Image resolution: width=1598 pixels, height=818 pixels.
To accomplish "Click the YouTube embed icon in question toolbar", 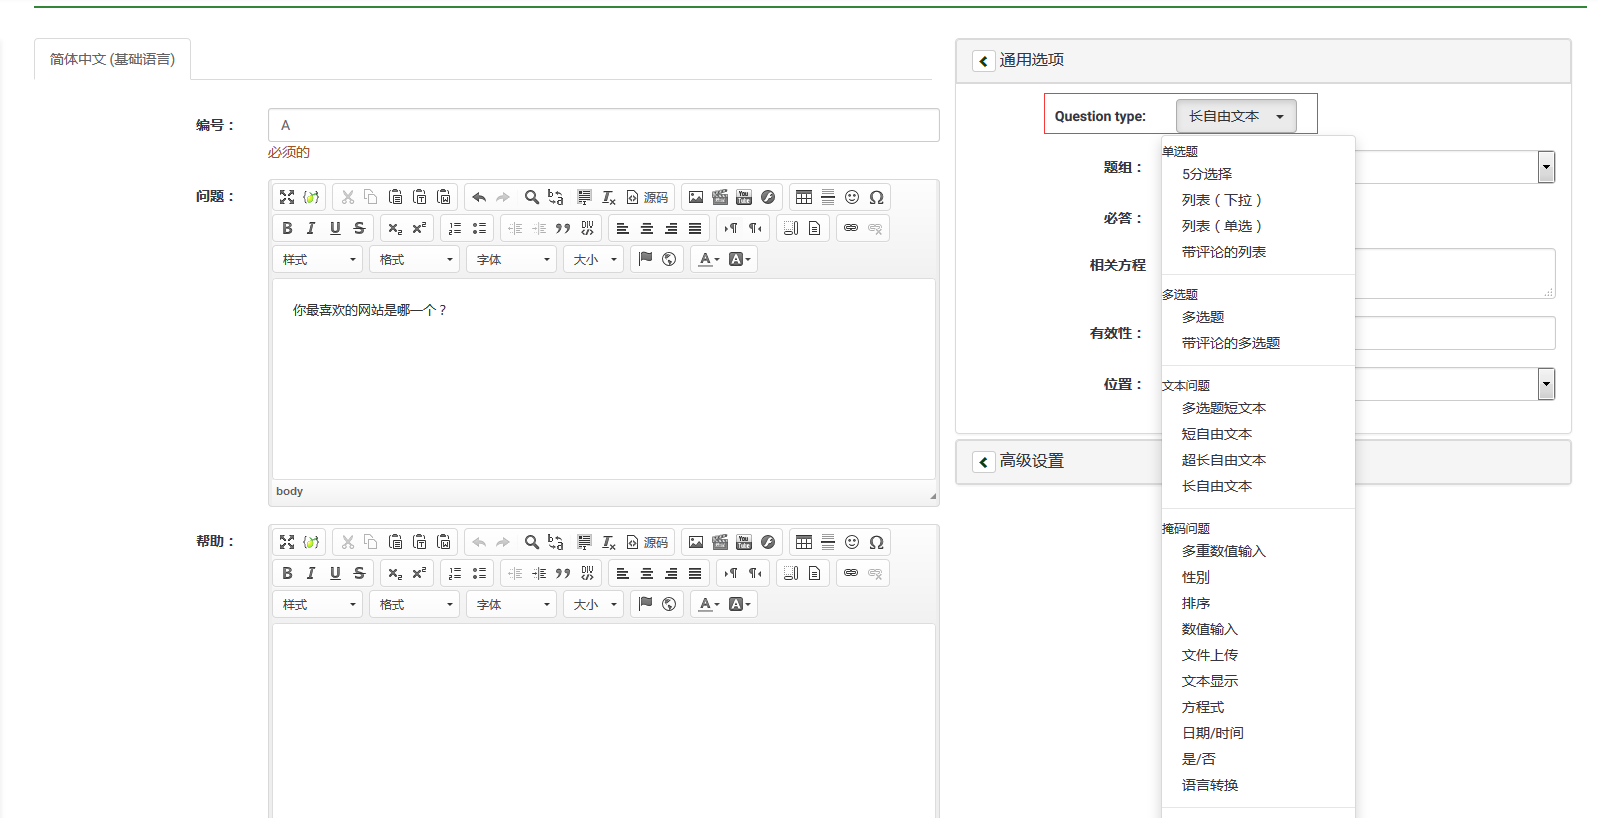I will point(744,197).
